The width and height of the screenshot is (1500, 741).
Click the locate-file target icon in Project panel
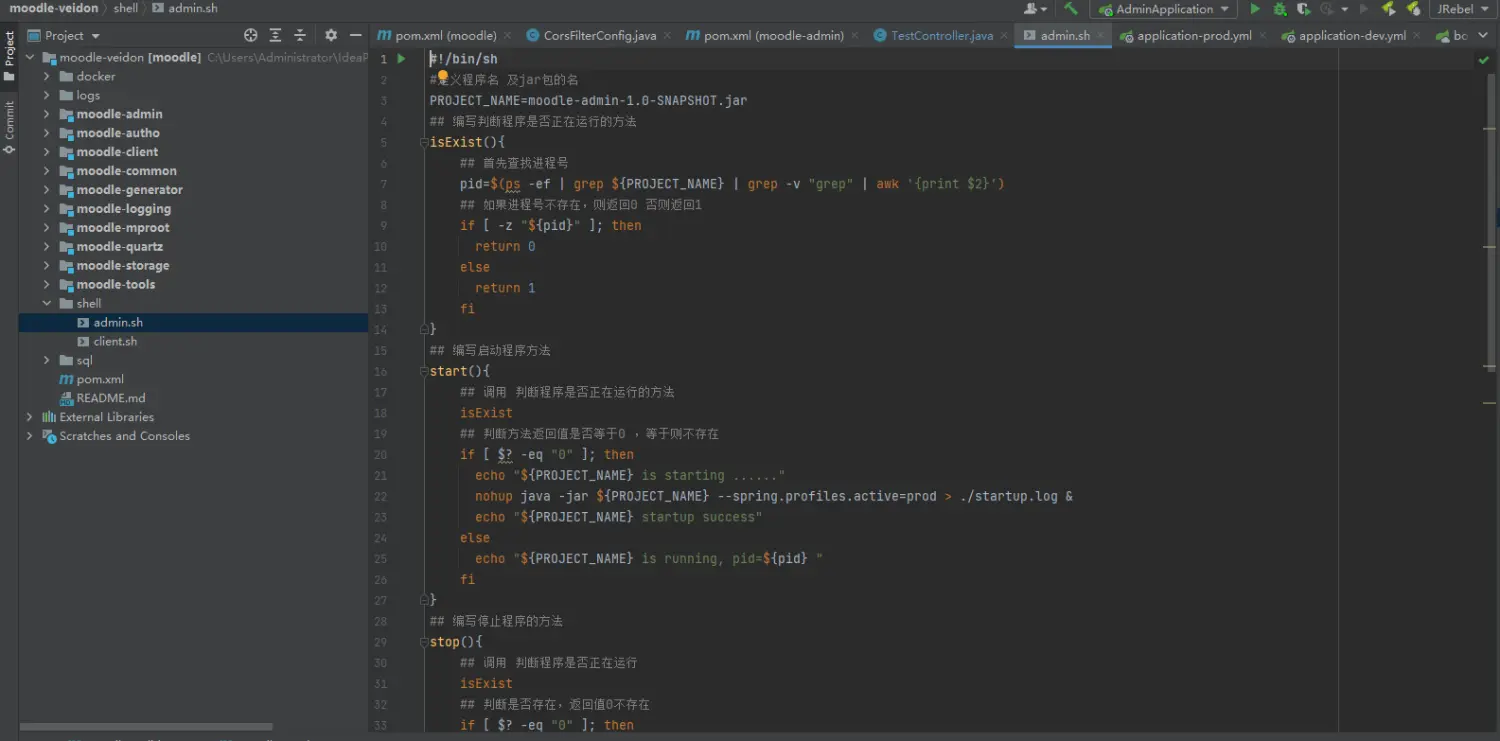tap(251, 35)
